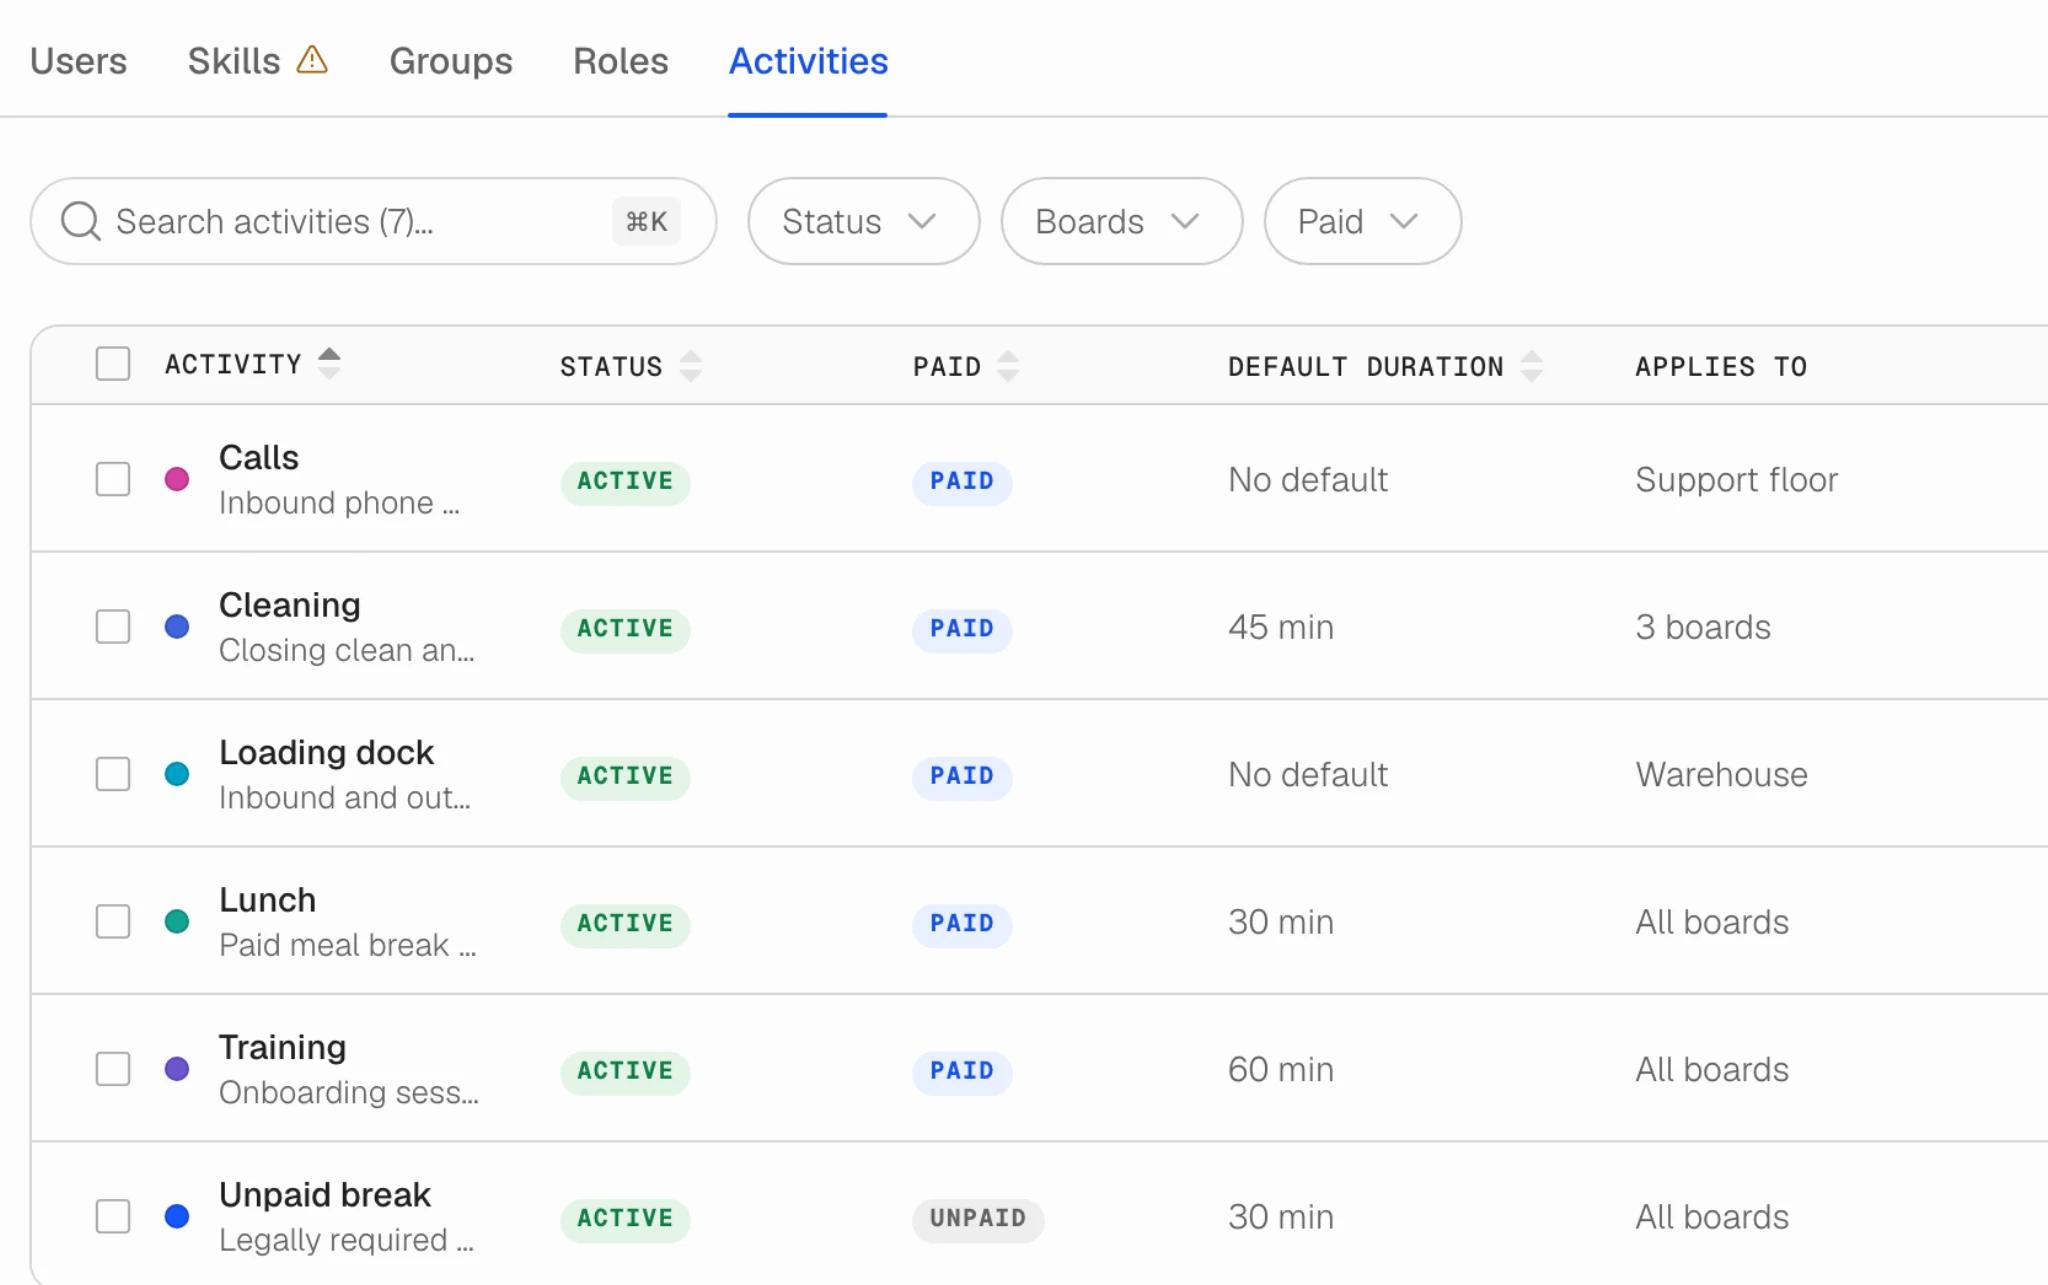Viewport: 2048px width, 1285px height.
Task: Open the Boards filter dropdown
Action: click(x=1121, y=221)
